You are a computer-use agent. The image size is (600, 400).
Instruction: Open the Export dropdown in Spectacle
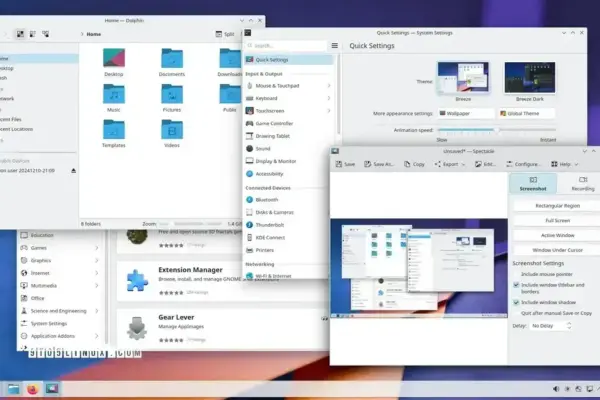click(450, 164)
